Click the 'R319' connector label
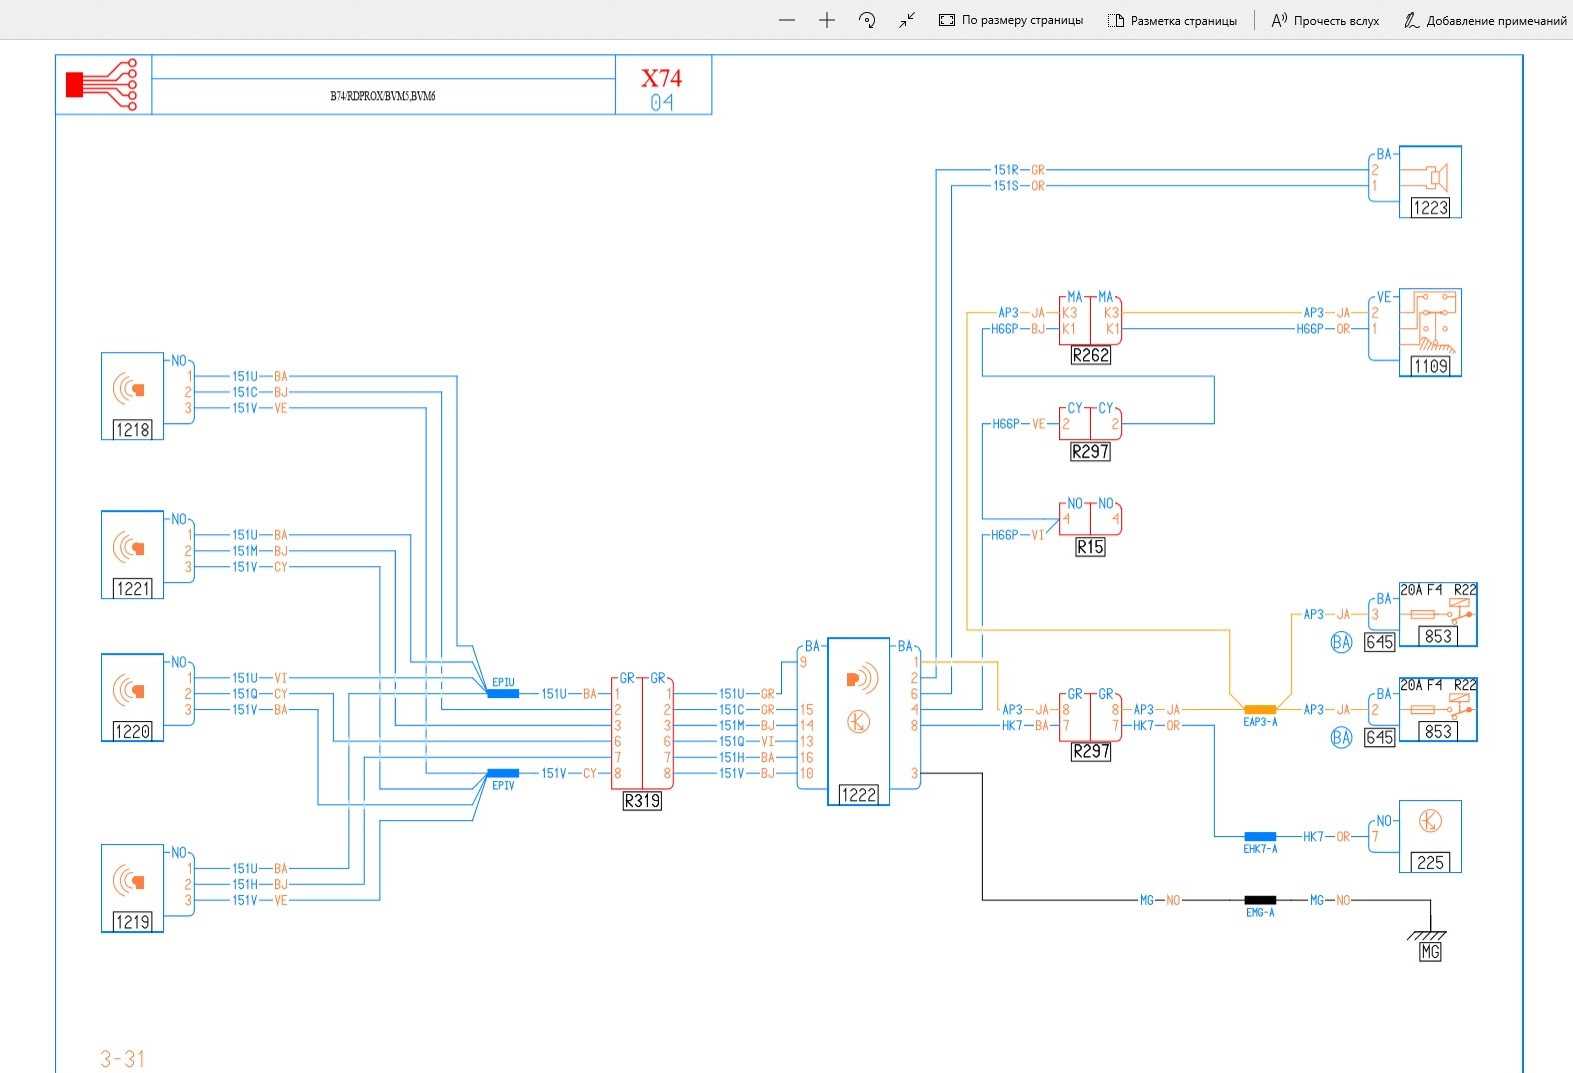Image resolution: width=1573 pixels, height=1073 pixels. [x=642, y=801]
